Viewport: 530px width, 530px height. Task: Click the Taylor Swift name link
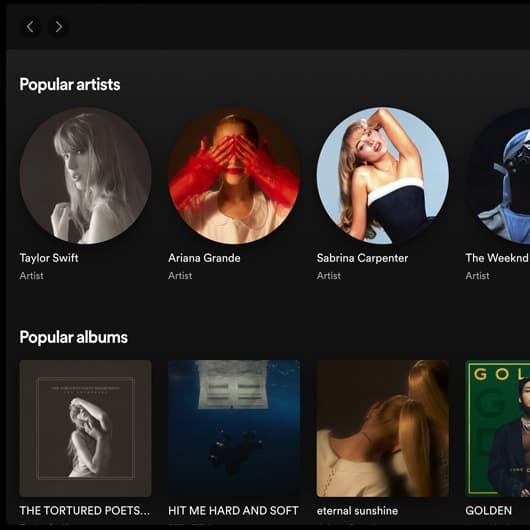pyautogui.click(x=49, y=258)
